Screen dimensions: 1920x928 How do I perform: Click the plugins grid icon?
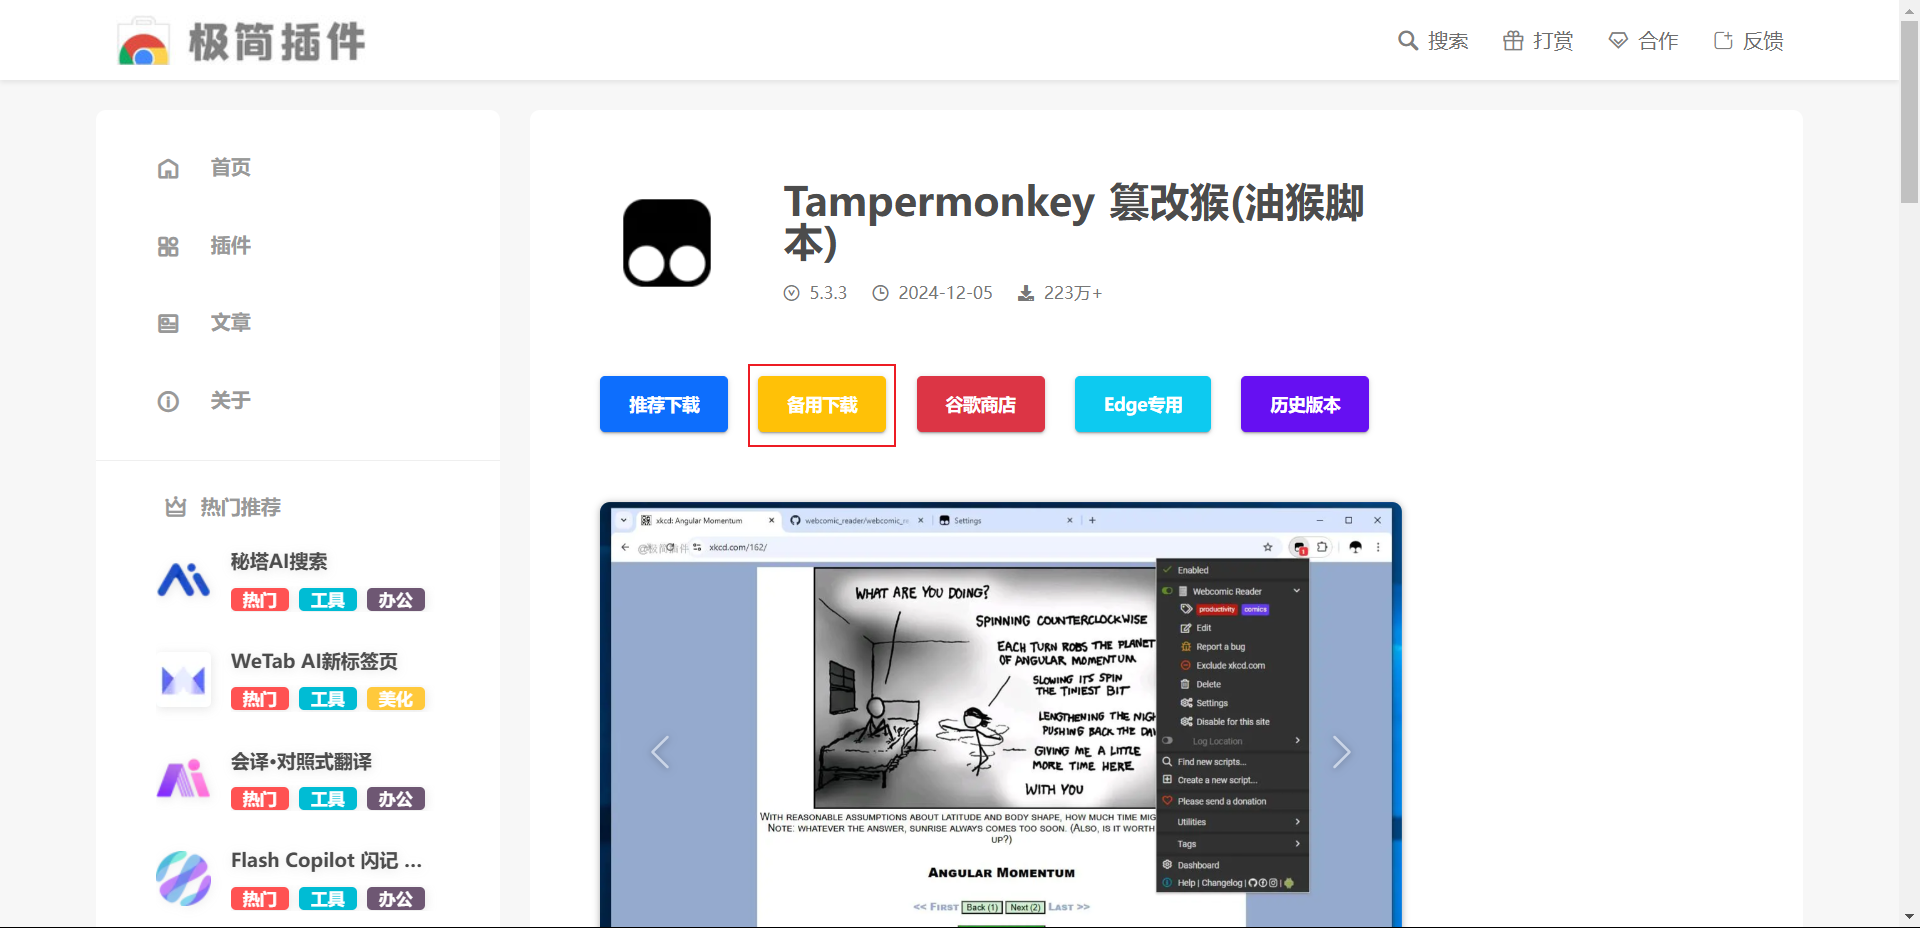[x=168, y=246]
